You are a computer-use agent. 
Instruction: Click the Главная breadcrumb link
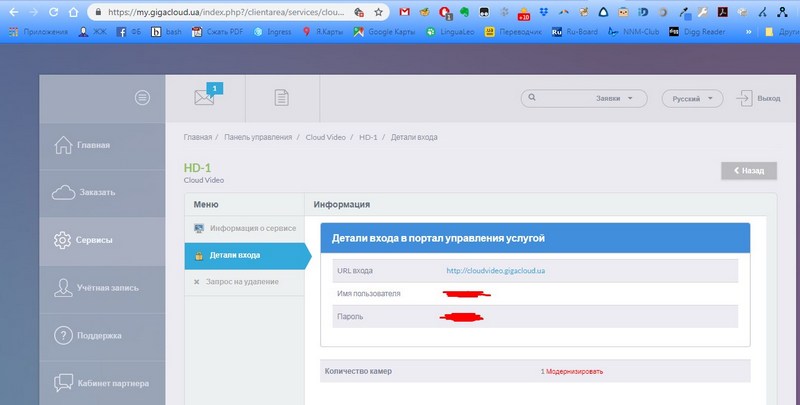[x=197, y=137]
